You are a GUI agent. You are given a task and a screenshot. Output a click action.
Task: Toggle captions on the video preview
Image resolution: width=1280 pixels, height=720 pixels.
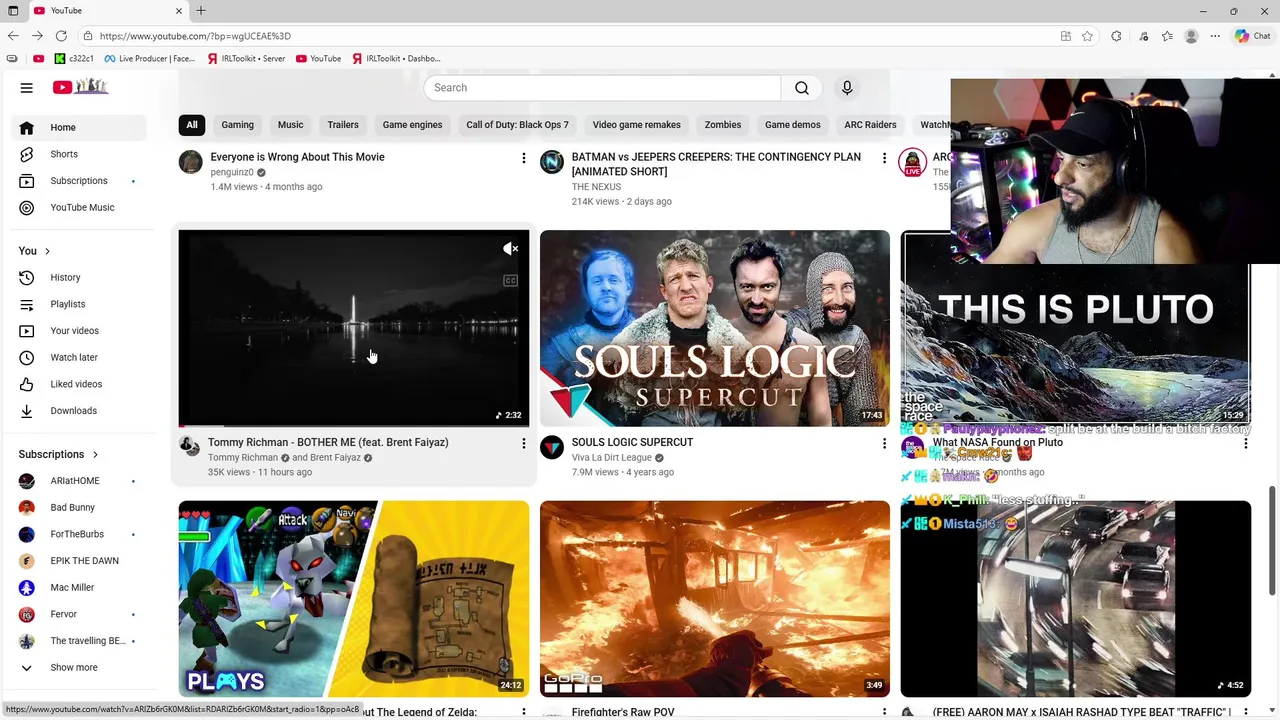click(x=511, y=281)
